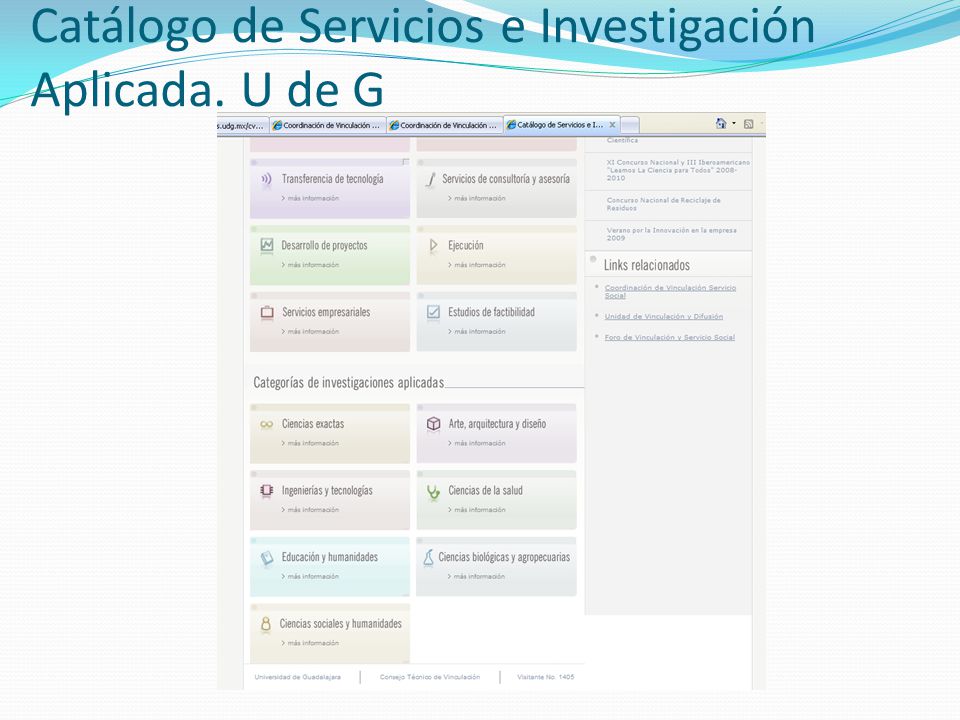Open Ciencias biológicas y agropecuarias más información
This screenshot has height=720, width=960.
476,577
